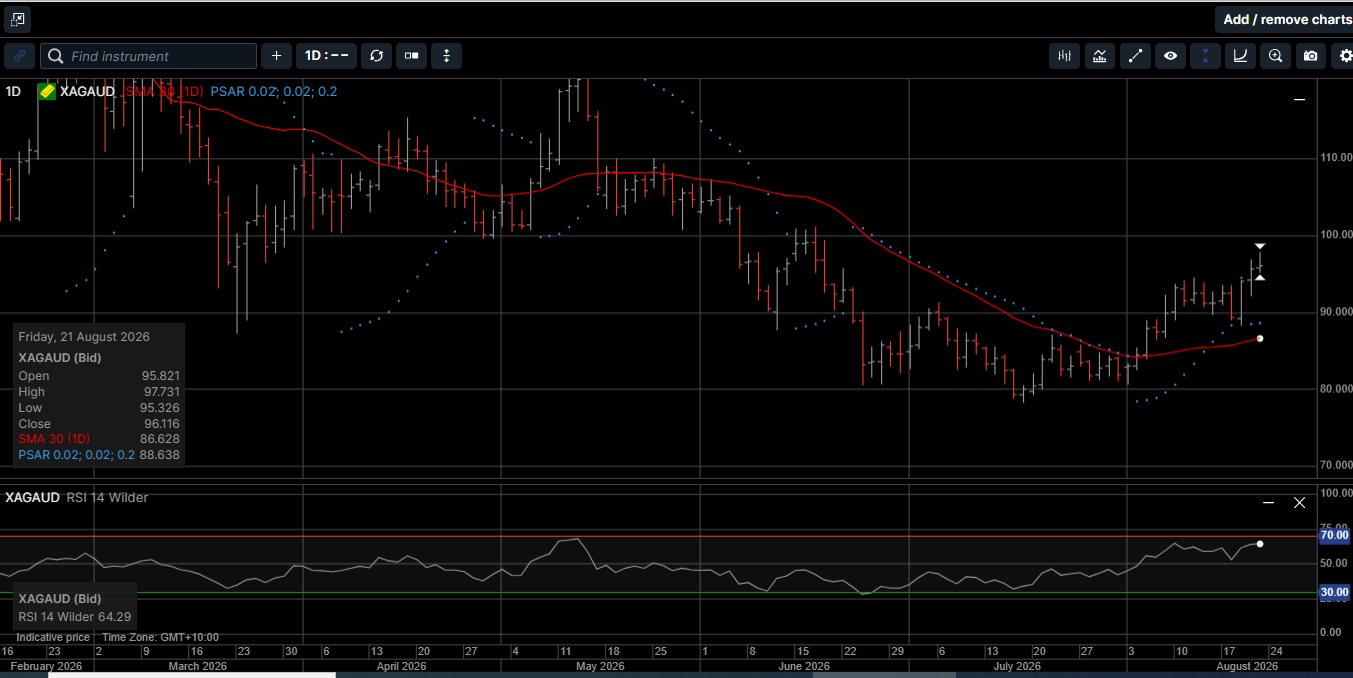Click the Find instrument search field
The height and width of the screenshot is (678, 1353).
pos(149,56)
